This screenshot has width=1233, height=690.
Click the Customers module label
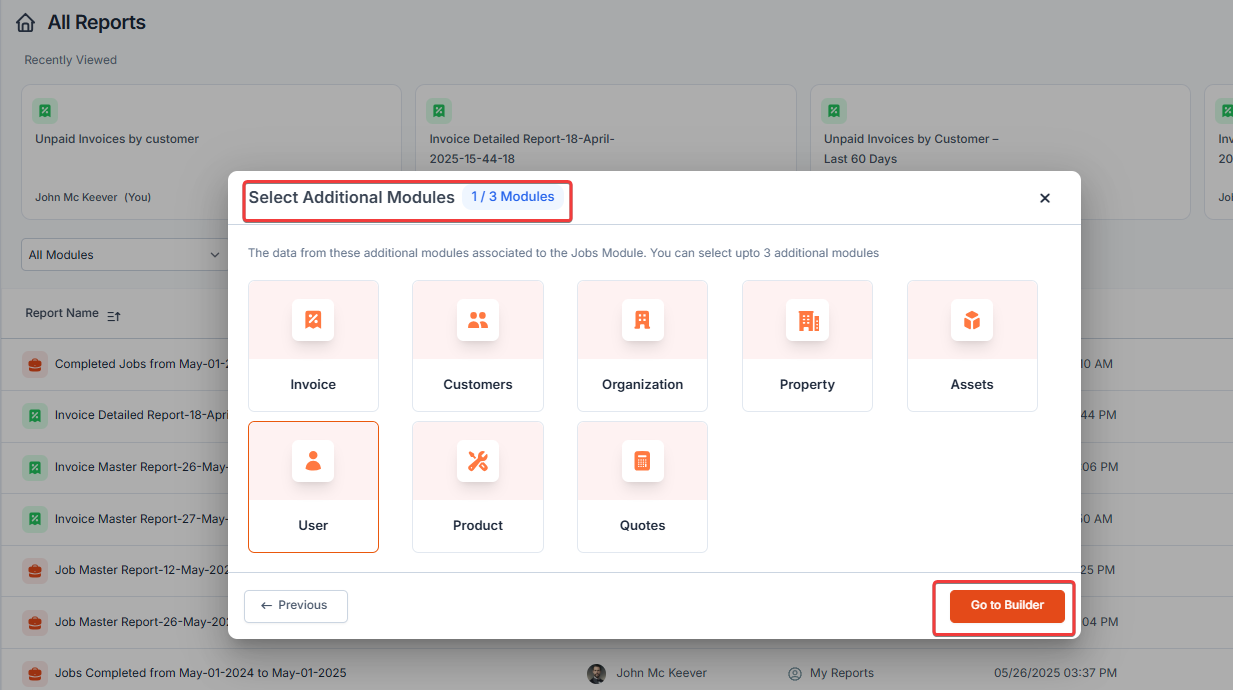coord(478,384)
